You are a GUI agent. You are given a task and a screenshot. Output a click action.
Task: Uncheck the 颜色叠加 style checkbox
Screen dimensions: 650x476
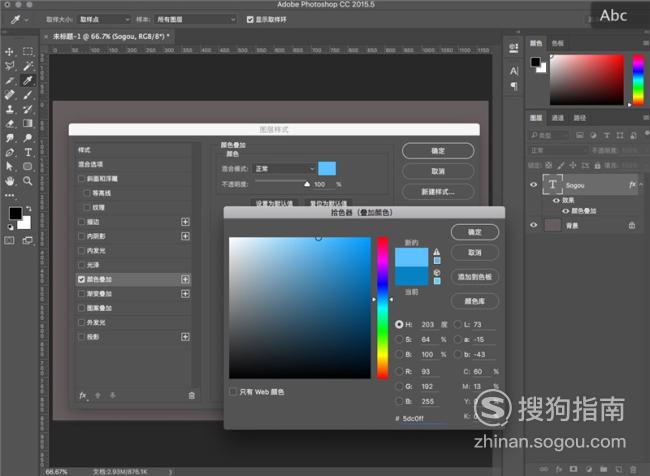(x=81, y=279)
